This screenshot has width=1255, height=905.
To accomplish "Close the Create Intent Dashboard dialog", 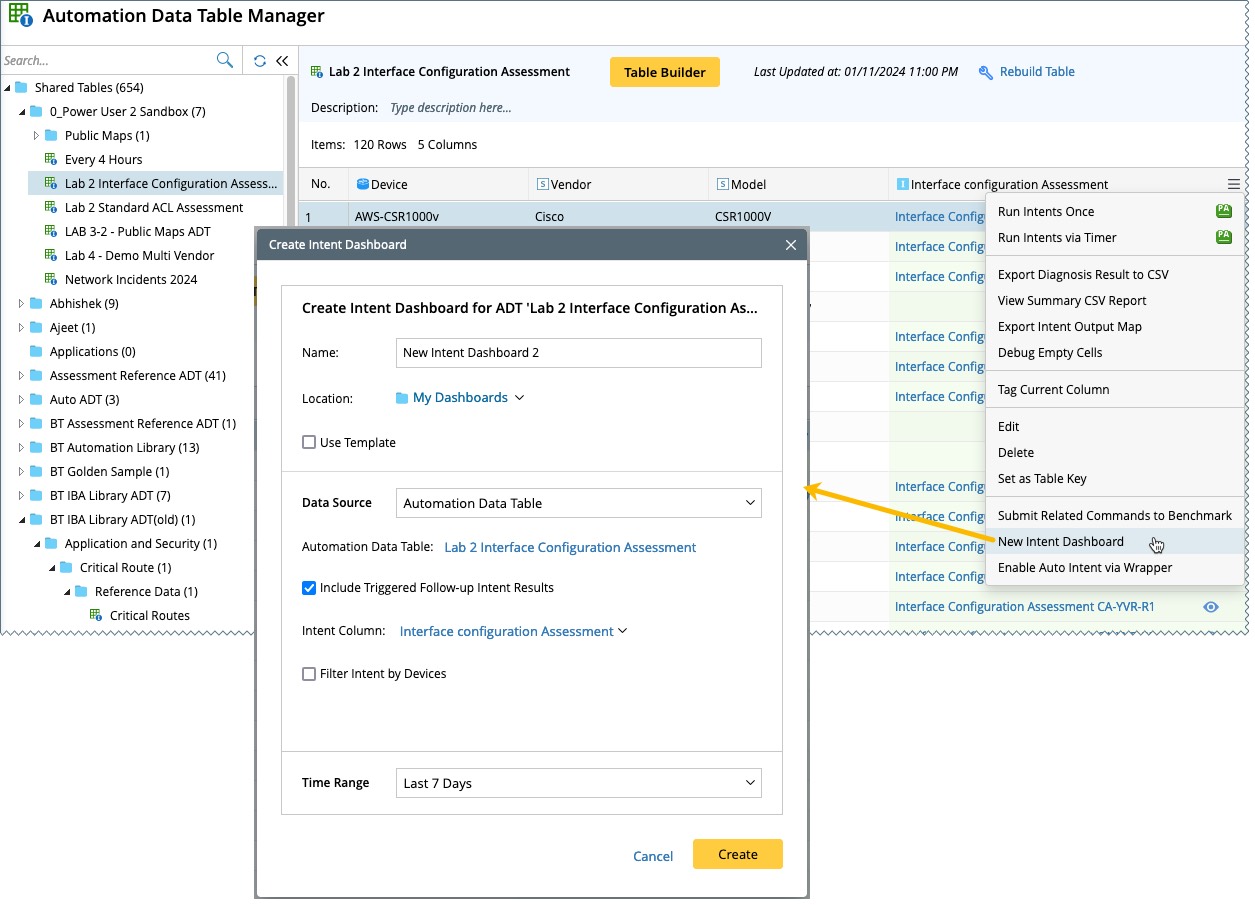I will click(790, 245).
